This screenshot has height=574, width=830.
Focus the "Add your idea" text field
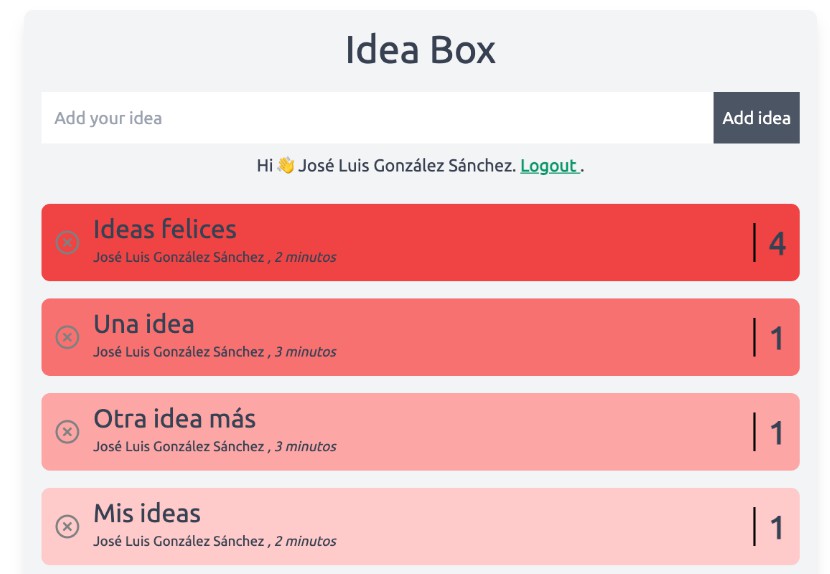[x=377, y=118]
